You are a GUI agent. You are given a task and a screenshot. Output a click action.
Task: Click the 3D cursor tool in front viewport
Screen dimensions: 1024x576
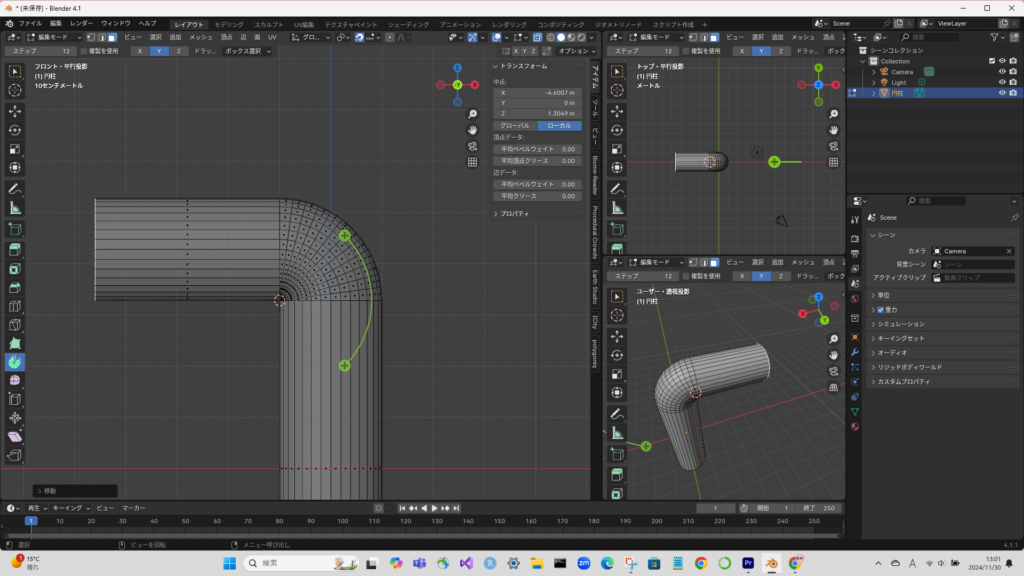click(x=15, y=90)
